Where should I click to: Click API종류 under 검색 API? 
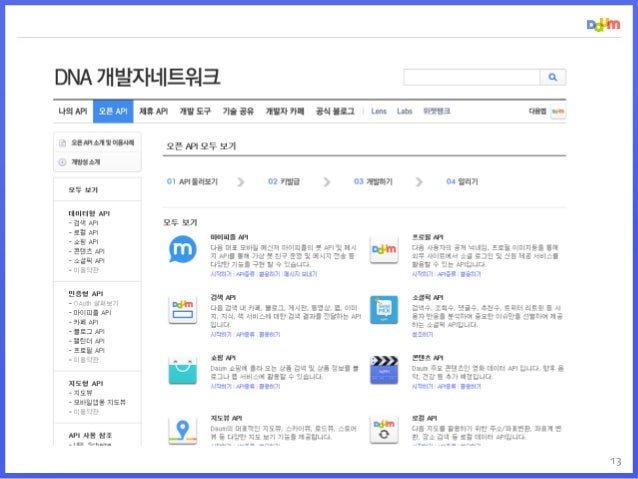pyautogui.click(x=245, y=335)
